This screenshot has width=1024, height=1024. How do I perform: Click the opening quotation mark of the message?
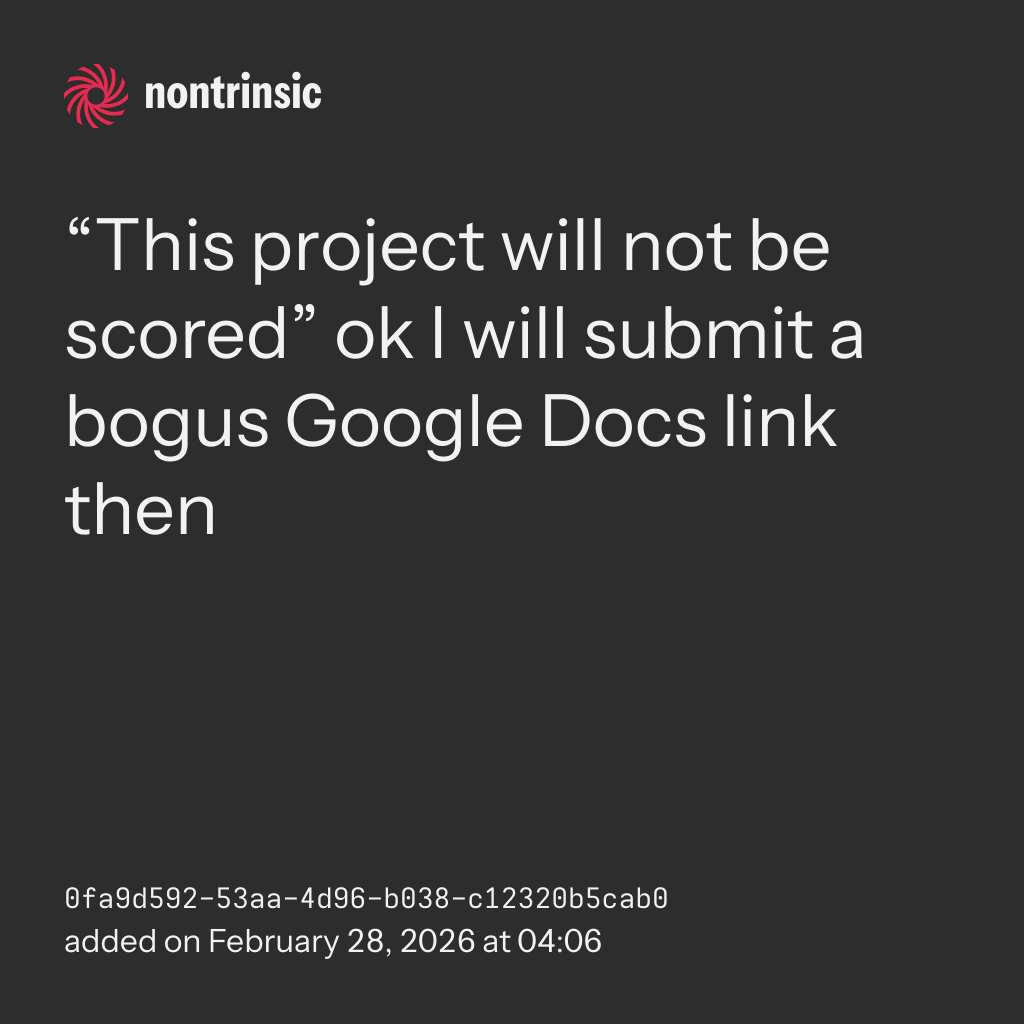(81, 230)
